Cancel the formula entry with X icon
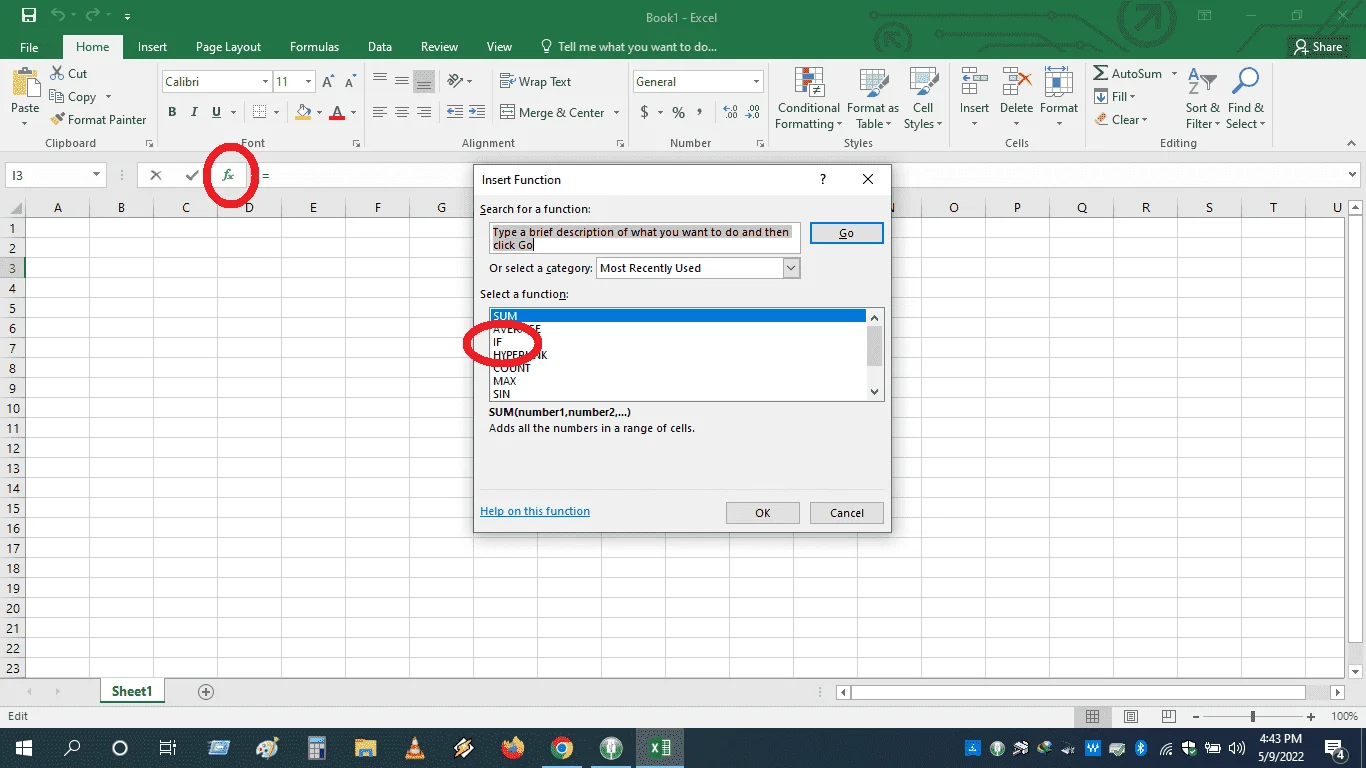The height and width of the screenshot is (768, 1366). [155, 175]
